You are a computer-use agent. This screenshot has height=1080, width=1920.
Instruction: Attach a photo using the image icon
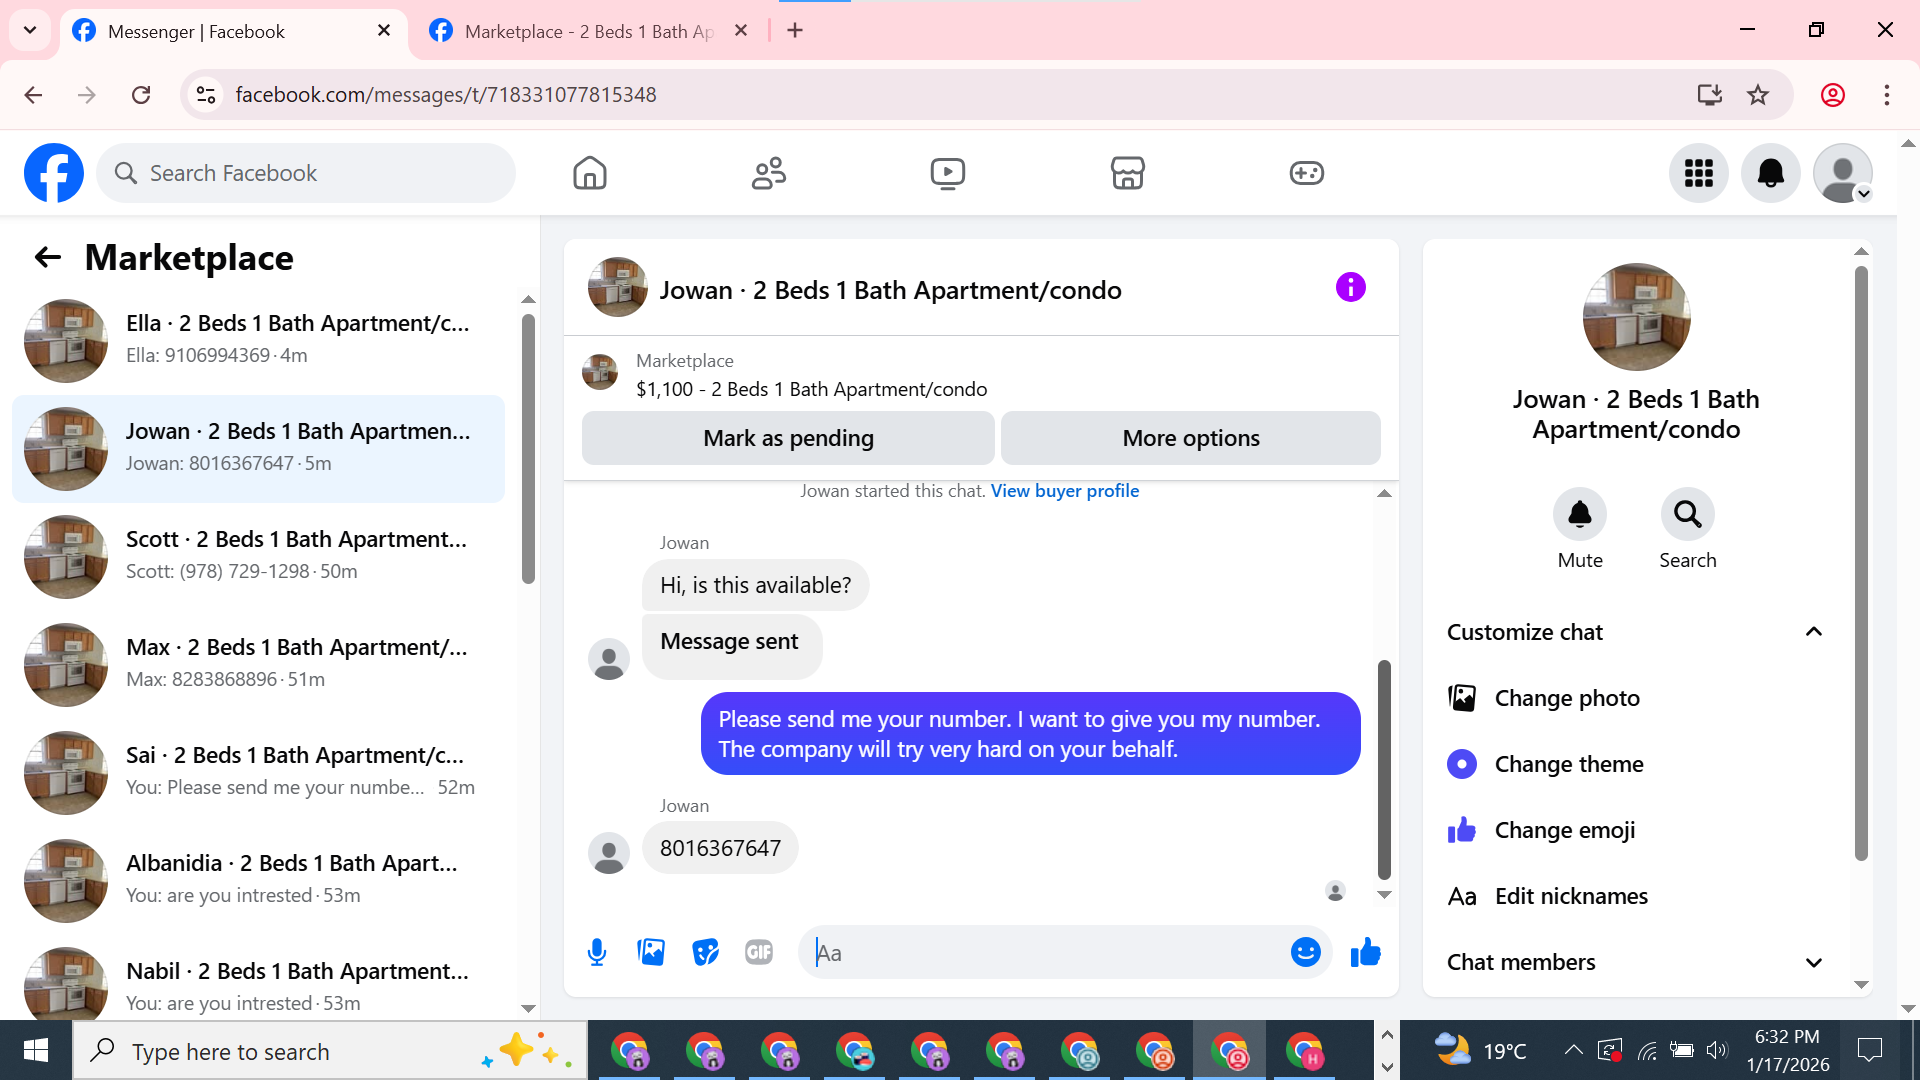point(651,952)
